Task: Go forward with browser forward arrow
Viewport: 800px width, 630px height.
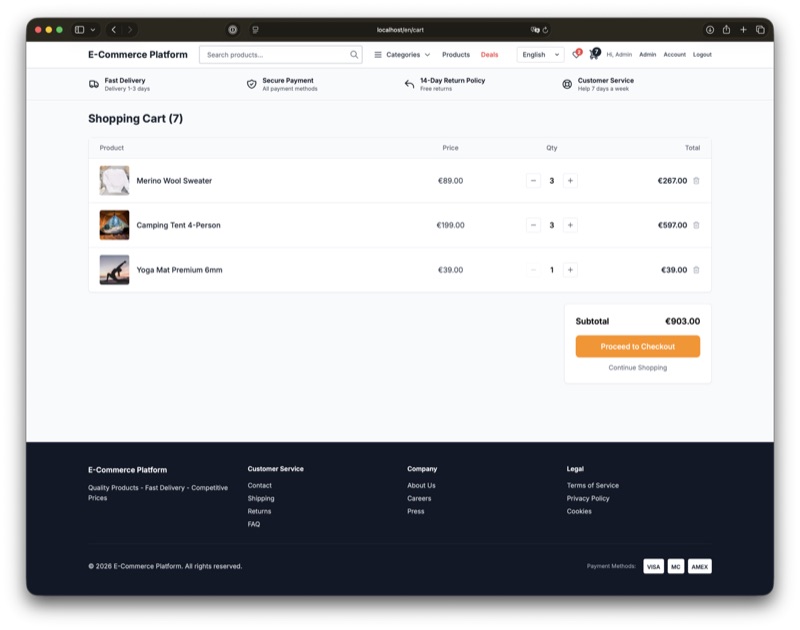Action: click(x=130, y=30)
